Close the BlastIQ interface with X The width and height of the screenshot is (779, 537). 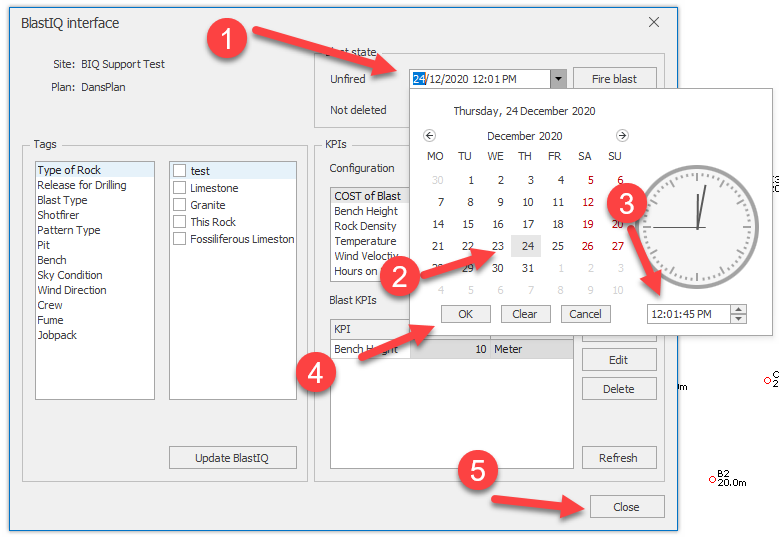[x=654, y=22]
